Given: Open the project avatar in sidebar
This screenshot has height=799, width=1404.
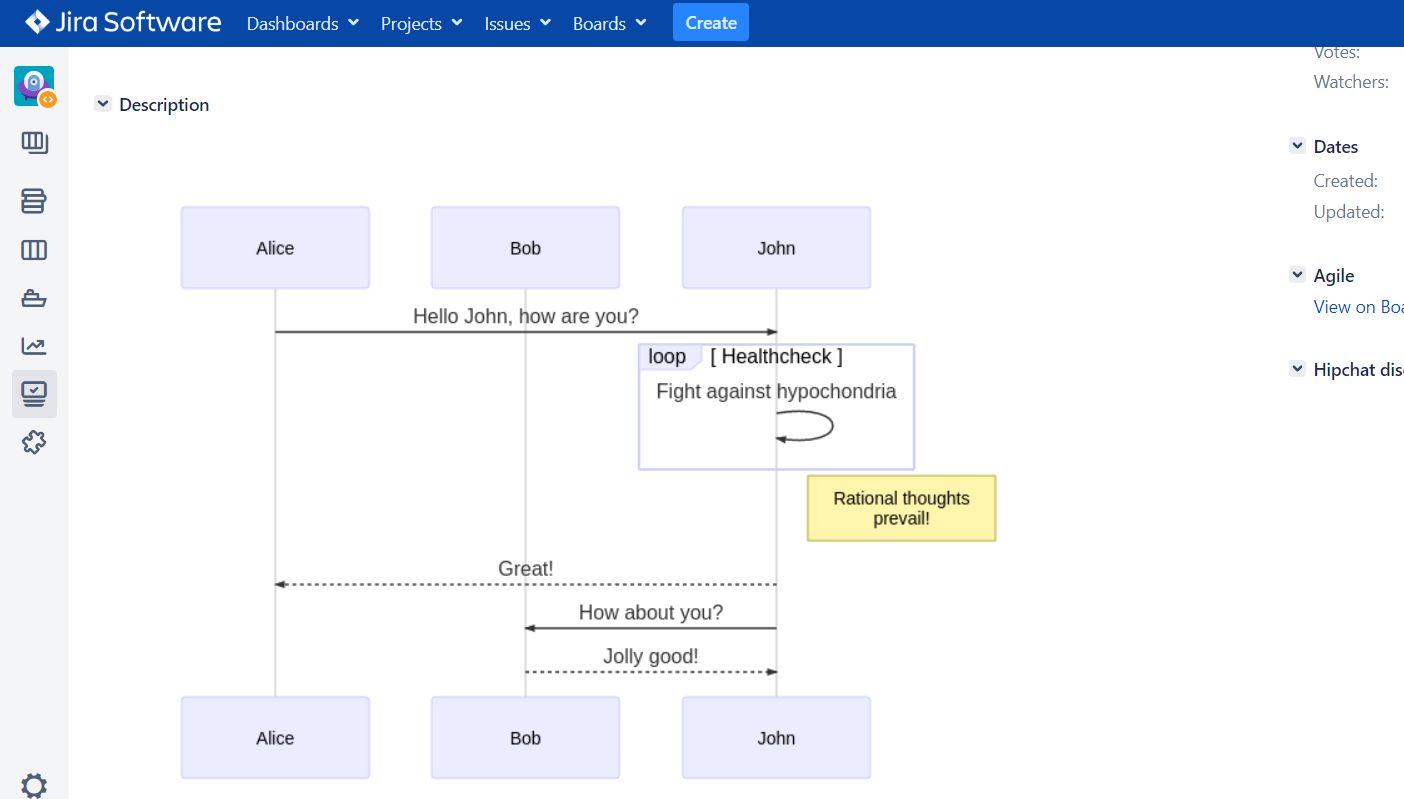Looking at the screenshot, I should coord(34,87).
